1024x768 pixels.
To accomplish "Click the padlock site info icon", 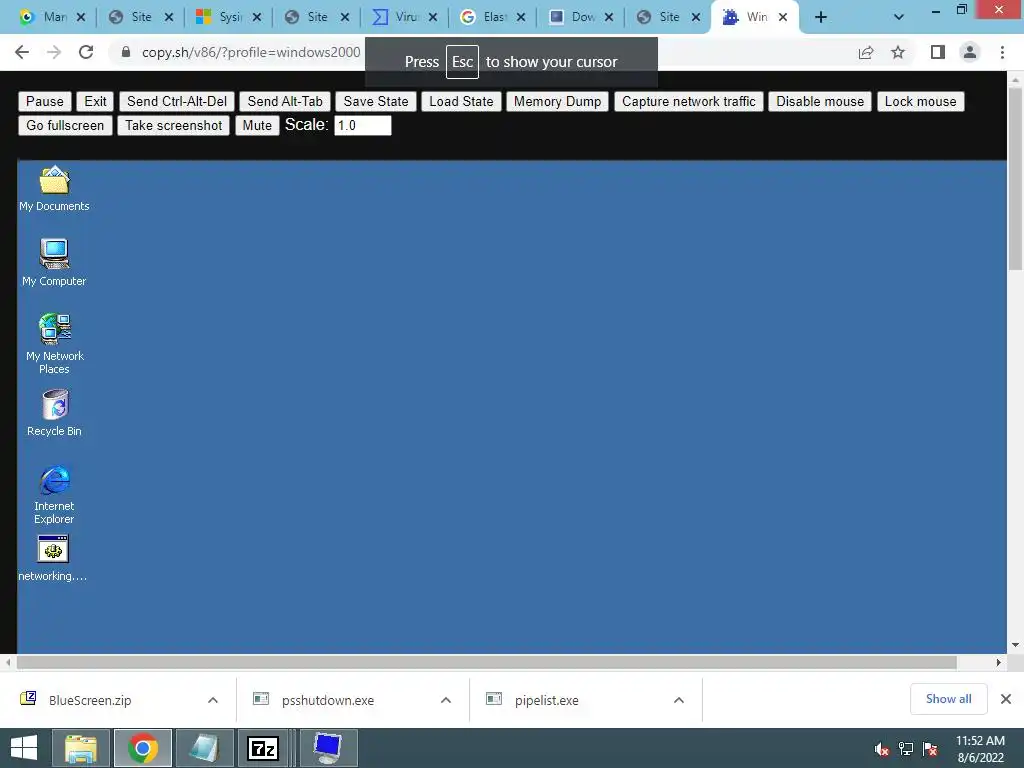I will [126, 52].
